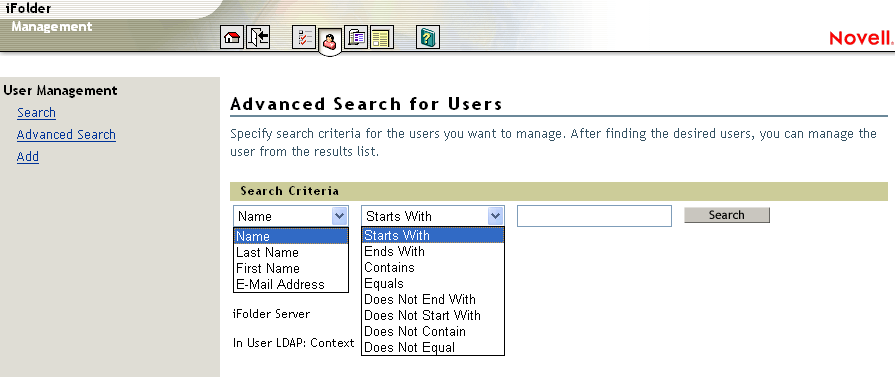Open the Search link in User Management
The height and width of the screenshot is (377, 895).
point(37,113)
